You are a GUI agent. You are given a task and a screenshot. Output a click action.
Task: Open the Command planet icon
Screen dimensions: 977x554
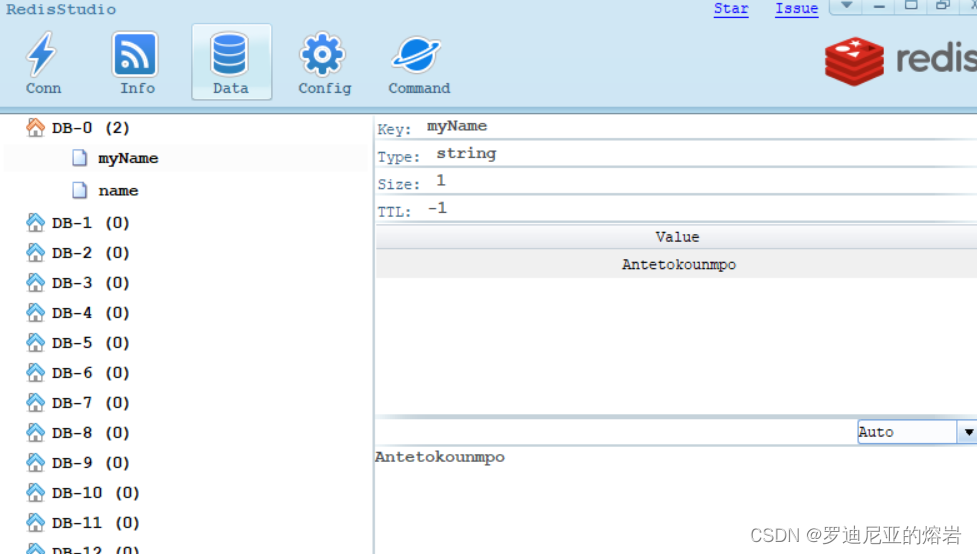tap(416, 55)
